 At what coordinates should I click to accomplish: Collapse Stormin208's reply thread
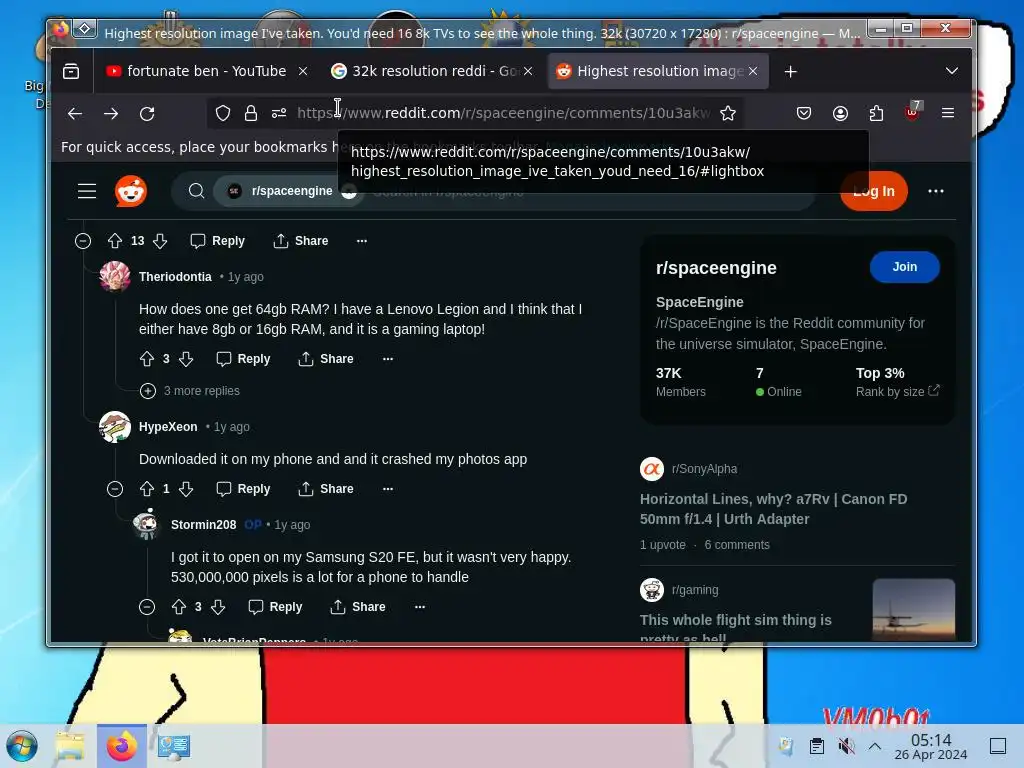pyautogui.click(x=147, y=607)
